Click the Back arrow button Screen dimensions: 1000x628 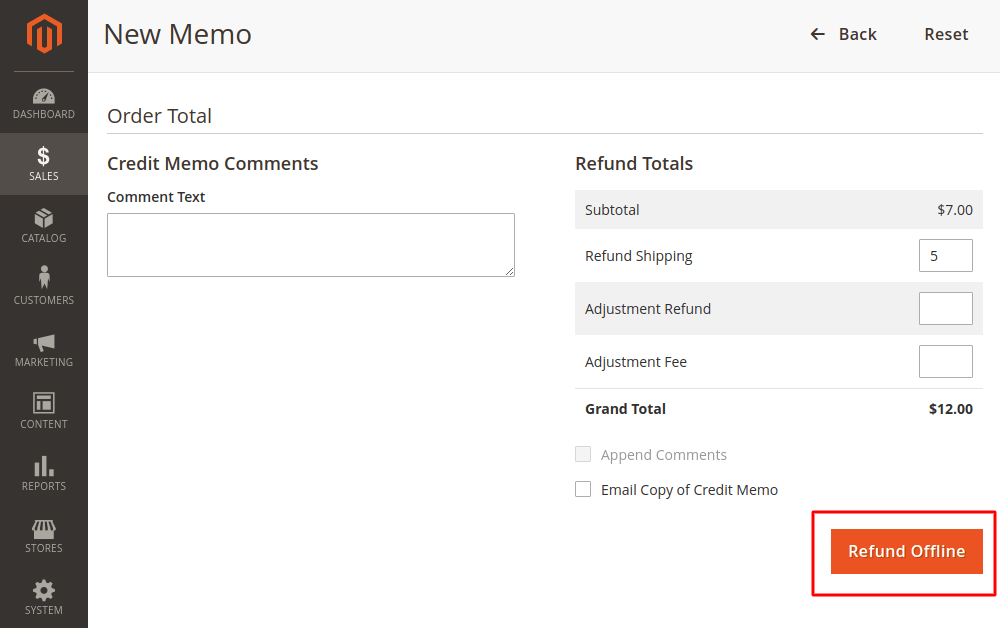click(843, 34)
